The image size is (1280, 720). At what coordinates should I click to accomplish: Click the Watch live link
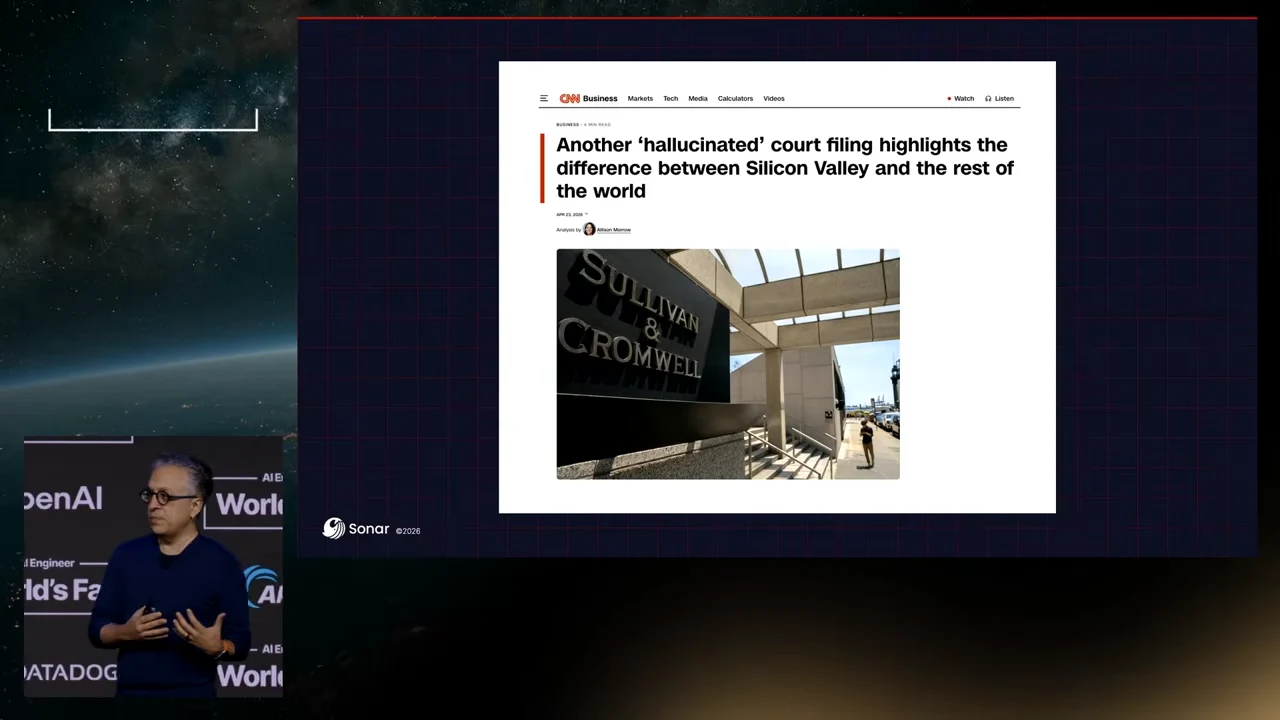960,98
